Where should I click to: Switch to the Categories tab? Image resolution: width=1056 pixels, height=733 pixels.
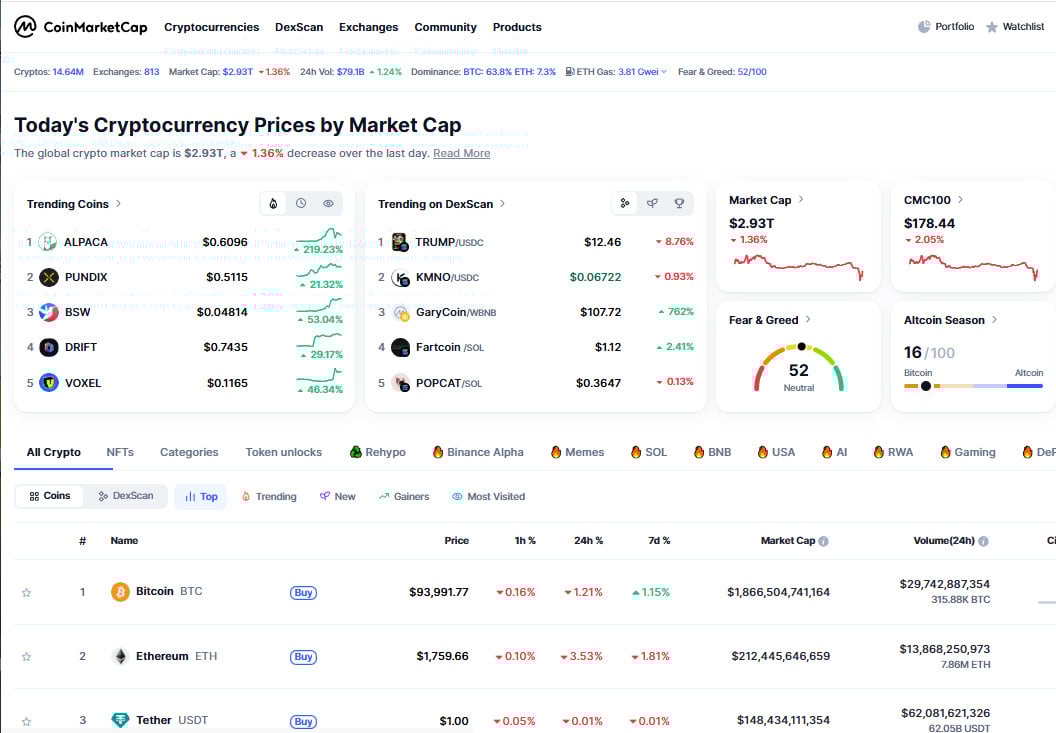click(x=189, y=452)
